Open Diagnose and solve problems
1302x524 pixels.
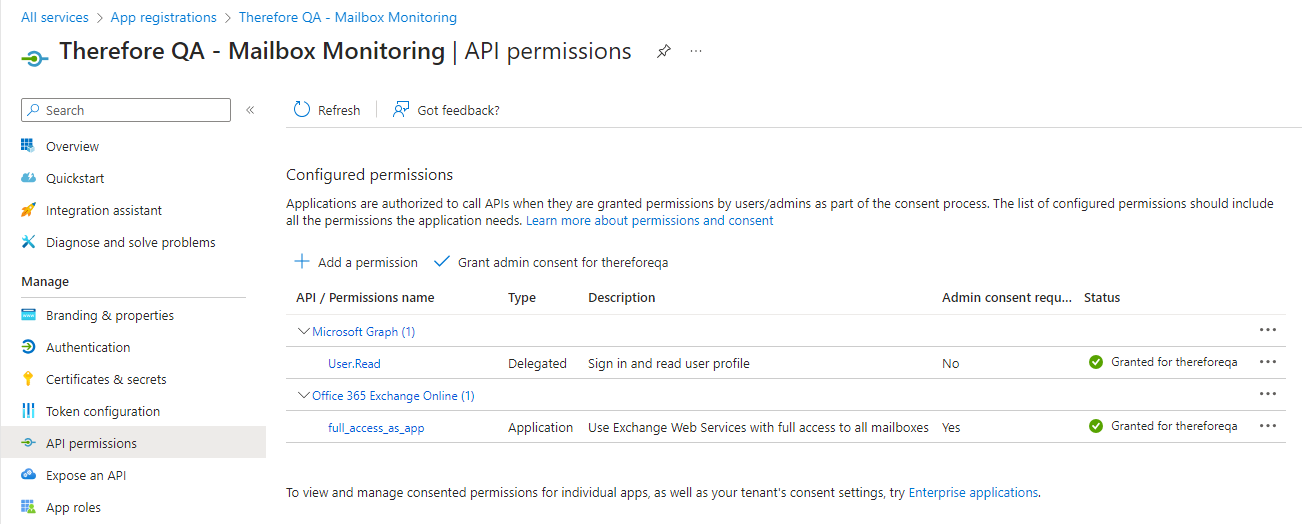131,242
